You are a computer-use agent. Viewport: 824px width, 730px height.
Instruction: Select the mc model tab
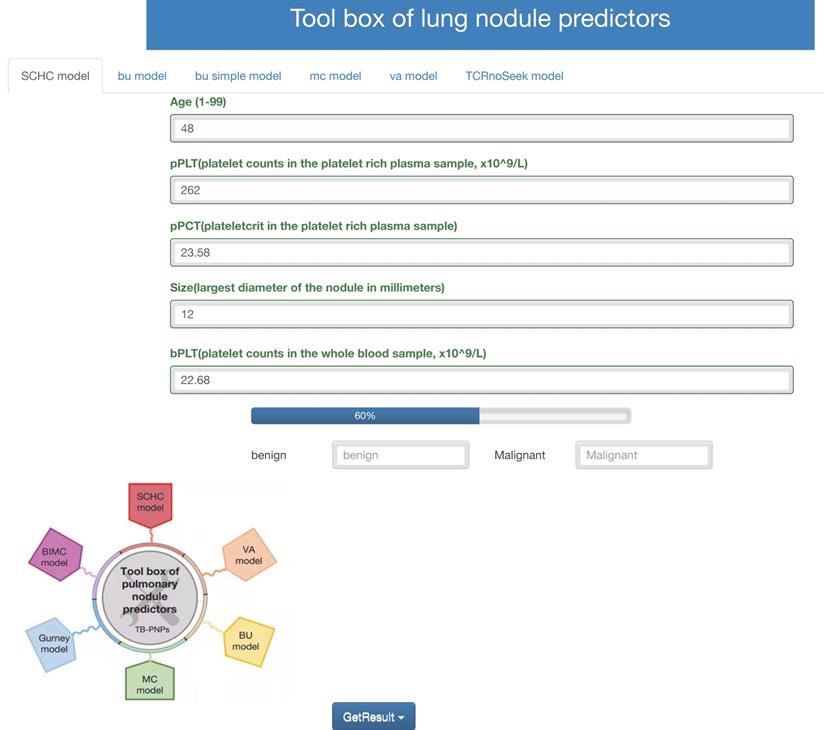[x=335, y=76]
